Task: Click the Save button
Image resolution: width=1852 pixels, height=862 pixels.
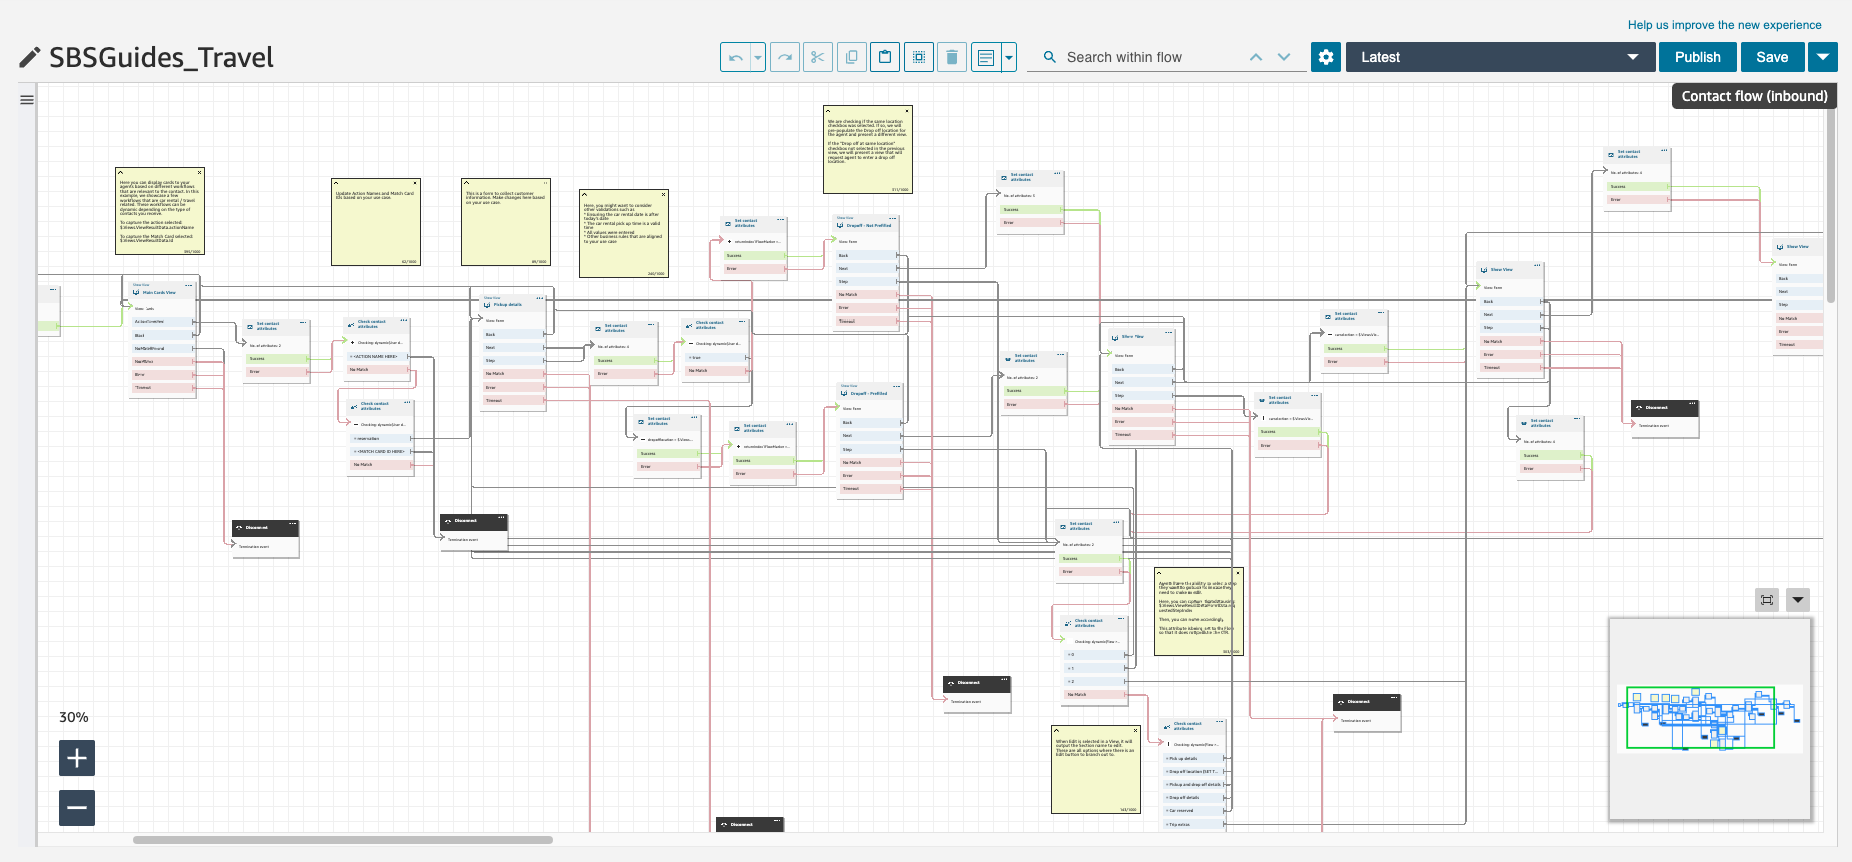Action: pos(1772,57)
